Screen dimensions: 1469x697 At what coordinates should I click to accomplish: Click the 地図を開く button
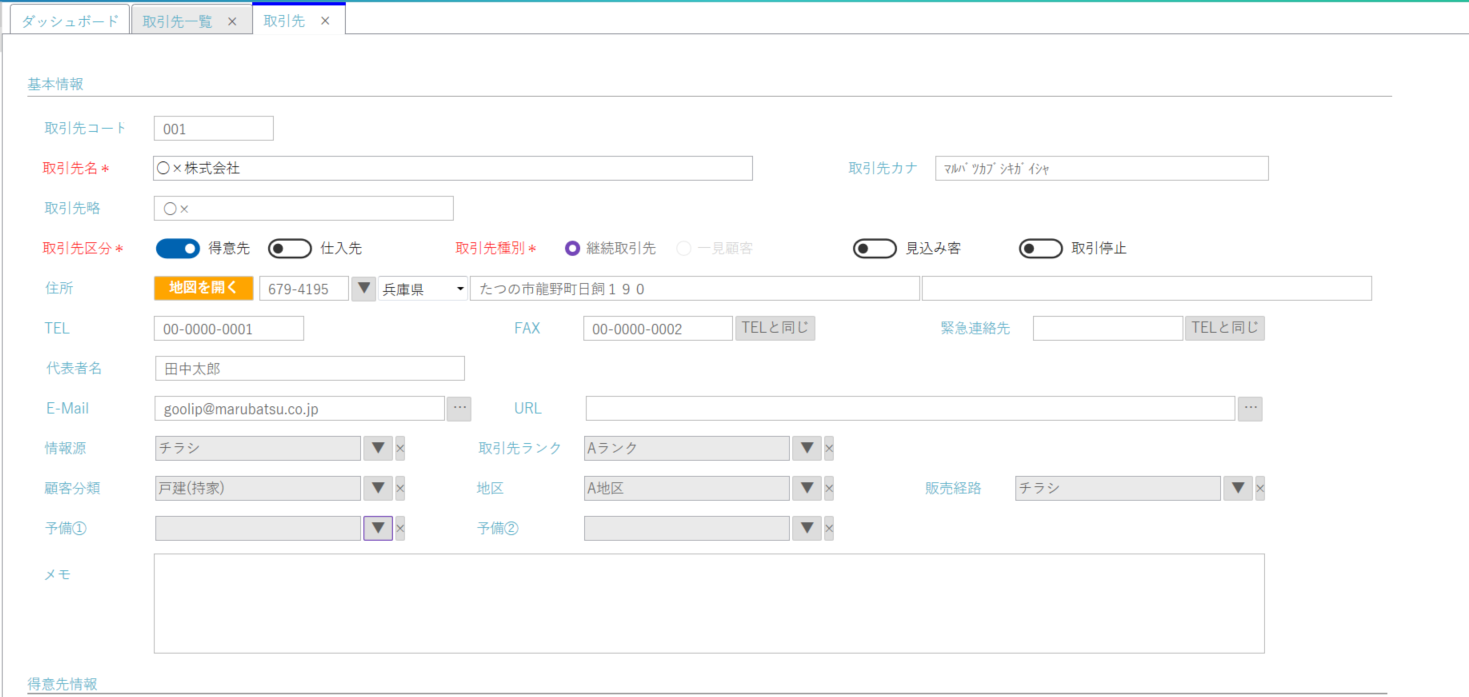coord(204,288)
